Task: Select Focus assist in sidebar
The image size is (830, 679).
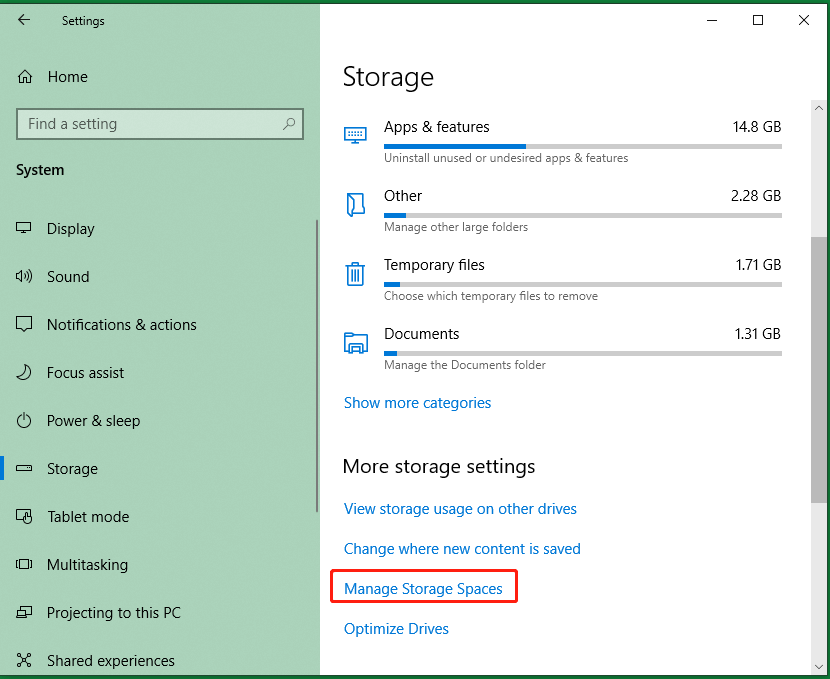Action: pyautogui.click(x=85, y=373)
